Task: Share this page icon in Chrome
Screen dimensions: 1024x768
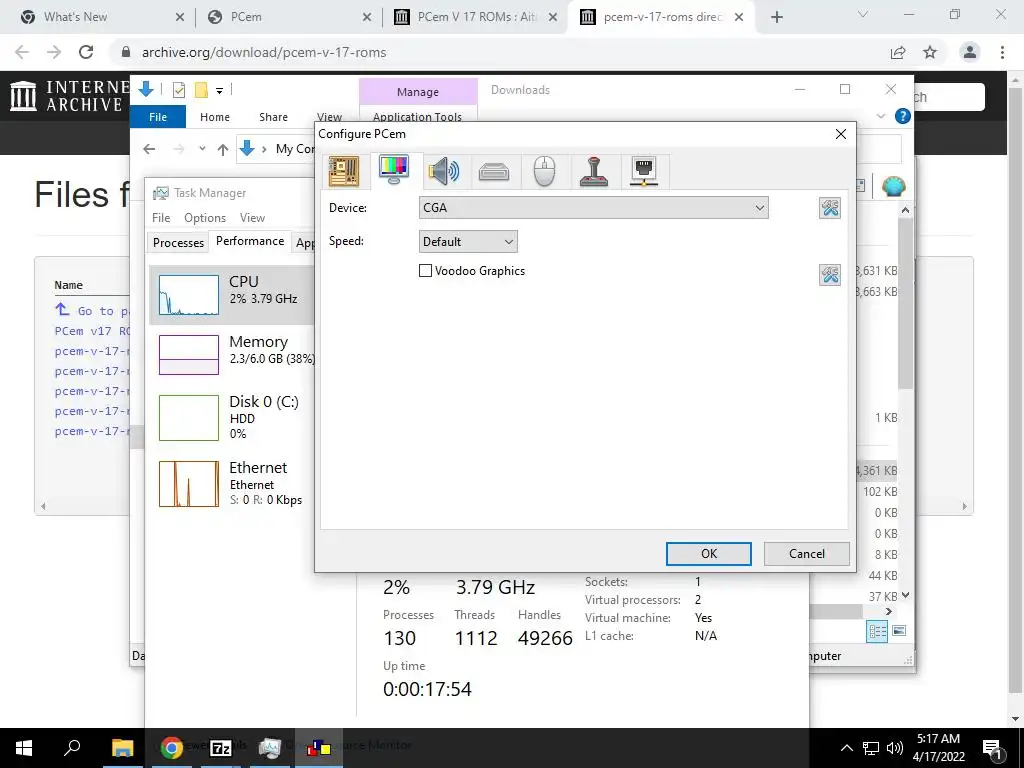Action: tap(898, 52)
